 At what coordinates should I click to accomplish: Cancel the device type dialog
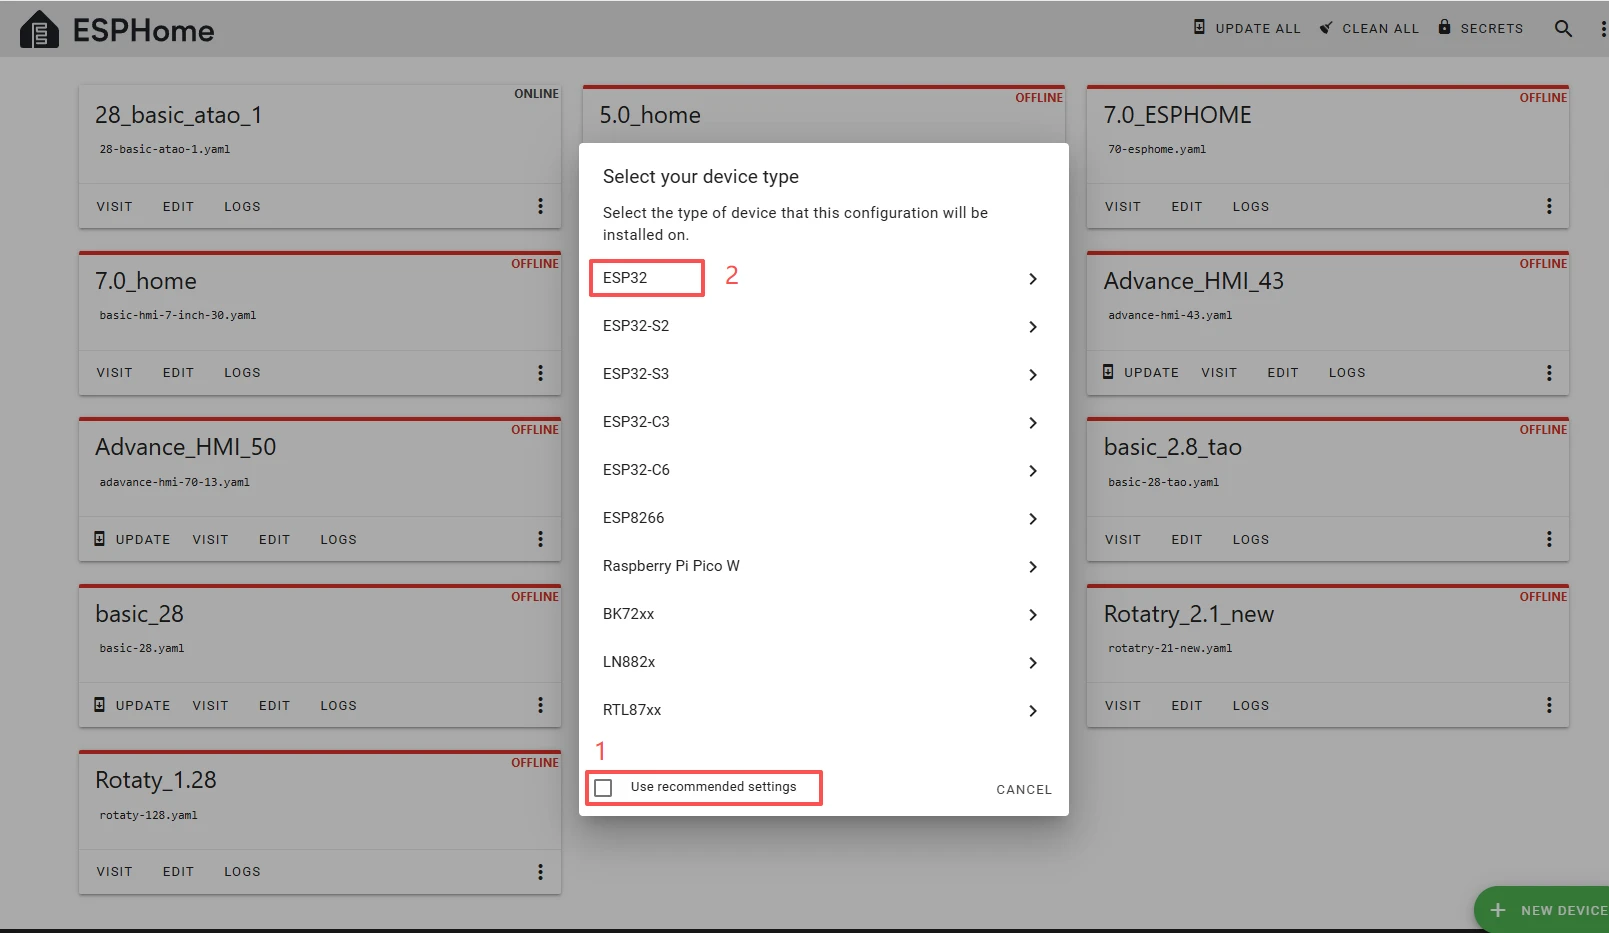(x=1023, y=790)
